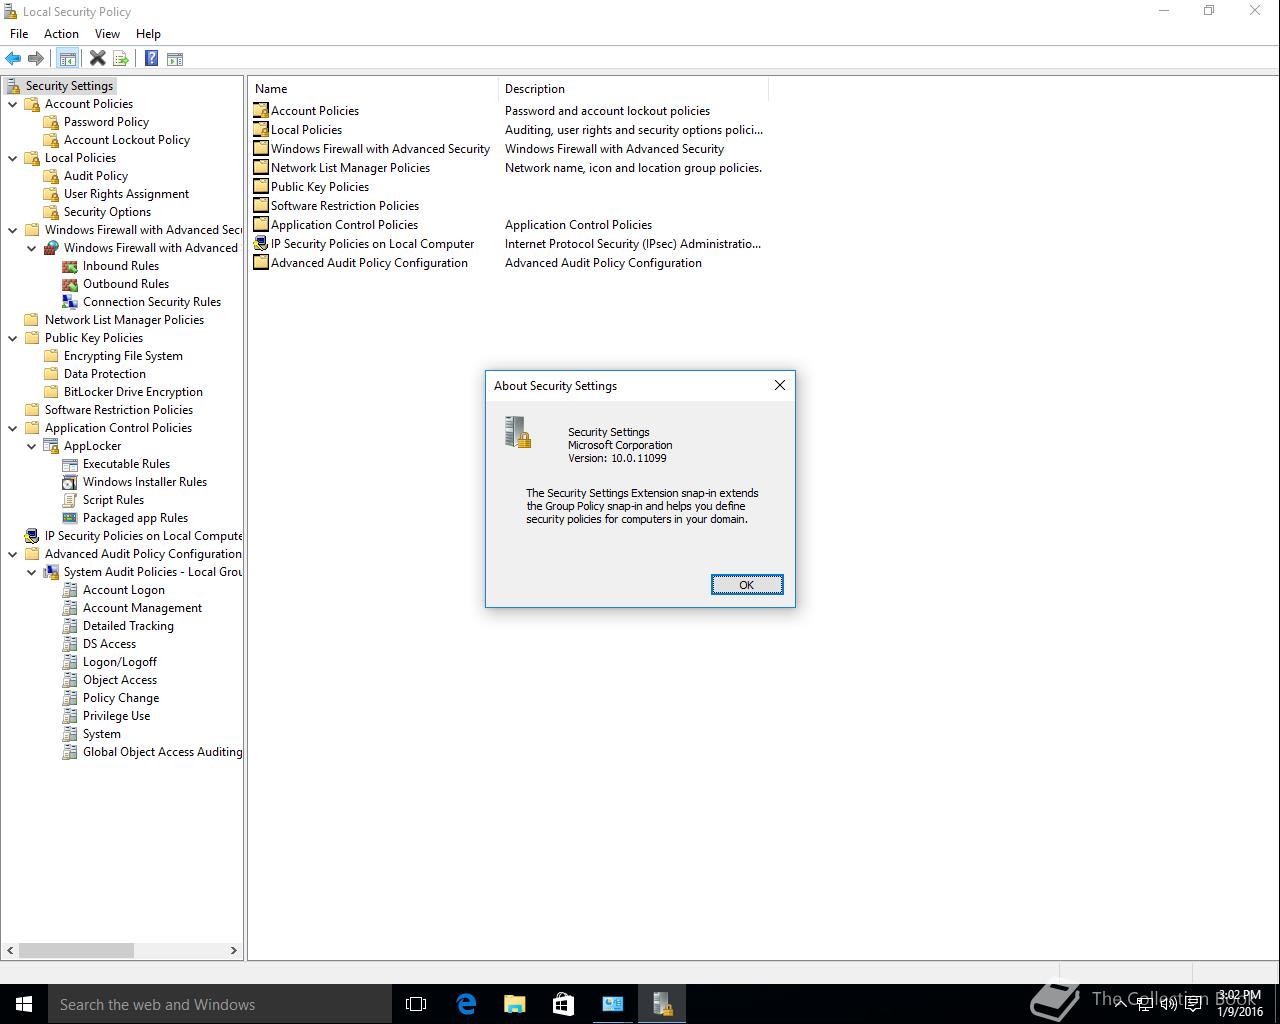Click the Export List toolbar icon
This screenshot has width=1280, height=1024.
[121, 59]
